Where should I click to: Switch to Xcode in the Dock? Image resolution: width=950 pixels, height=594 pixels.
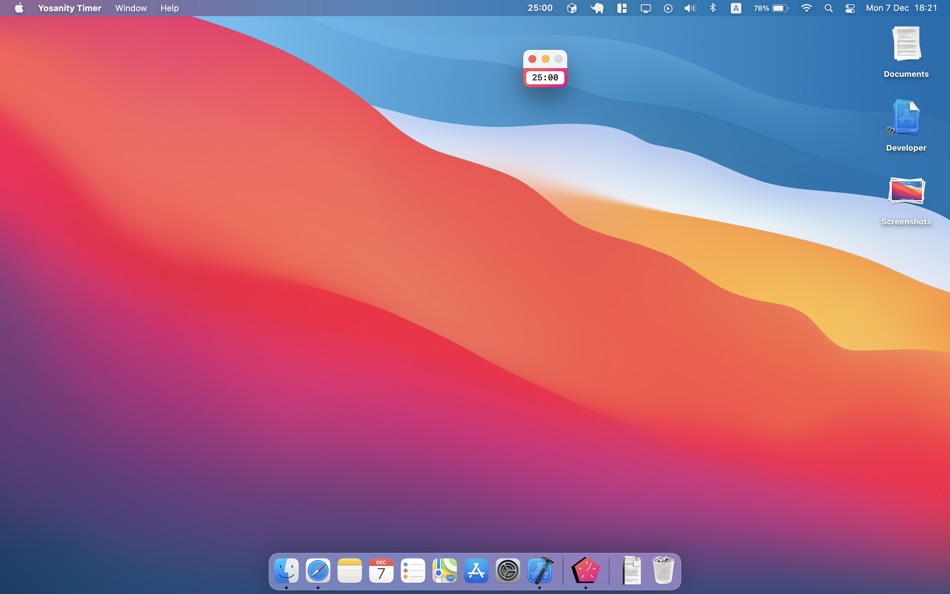[539, 570]
